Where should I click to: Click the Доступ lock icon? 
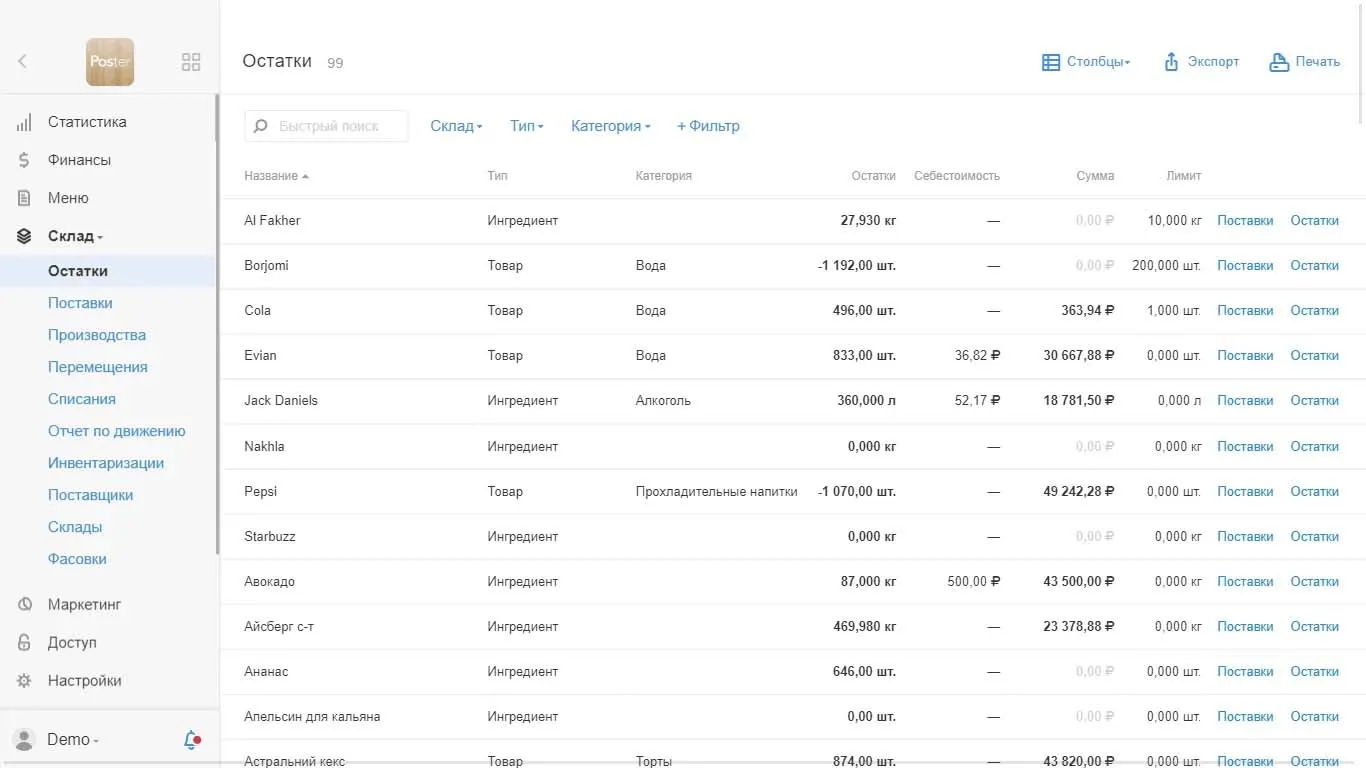[25, 642]
